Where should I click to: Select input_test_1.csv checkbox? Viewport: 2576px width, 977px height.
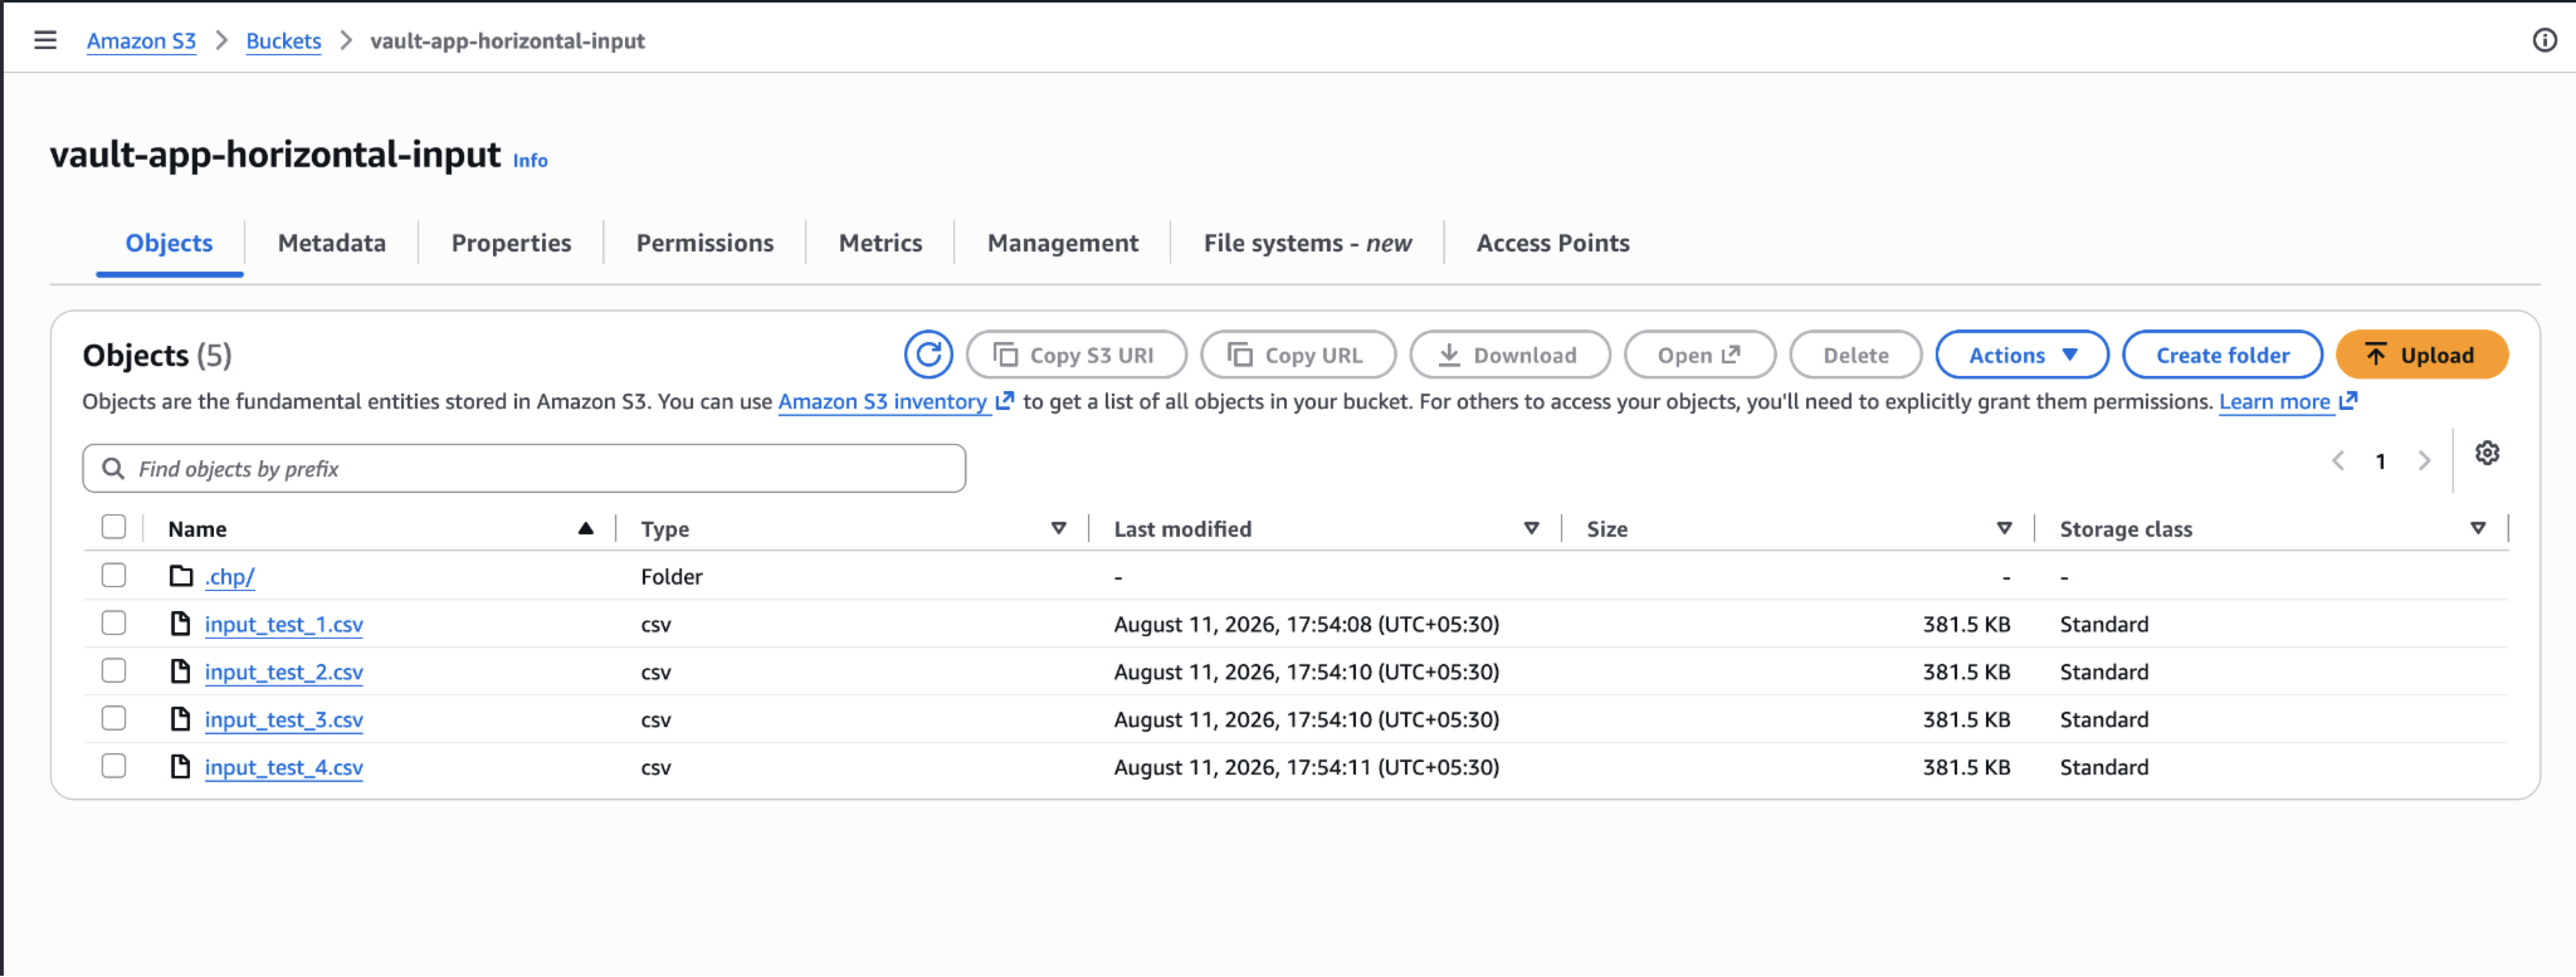click(x=114, y=623)
